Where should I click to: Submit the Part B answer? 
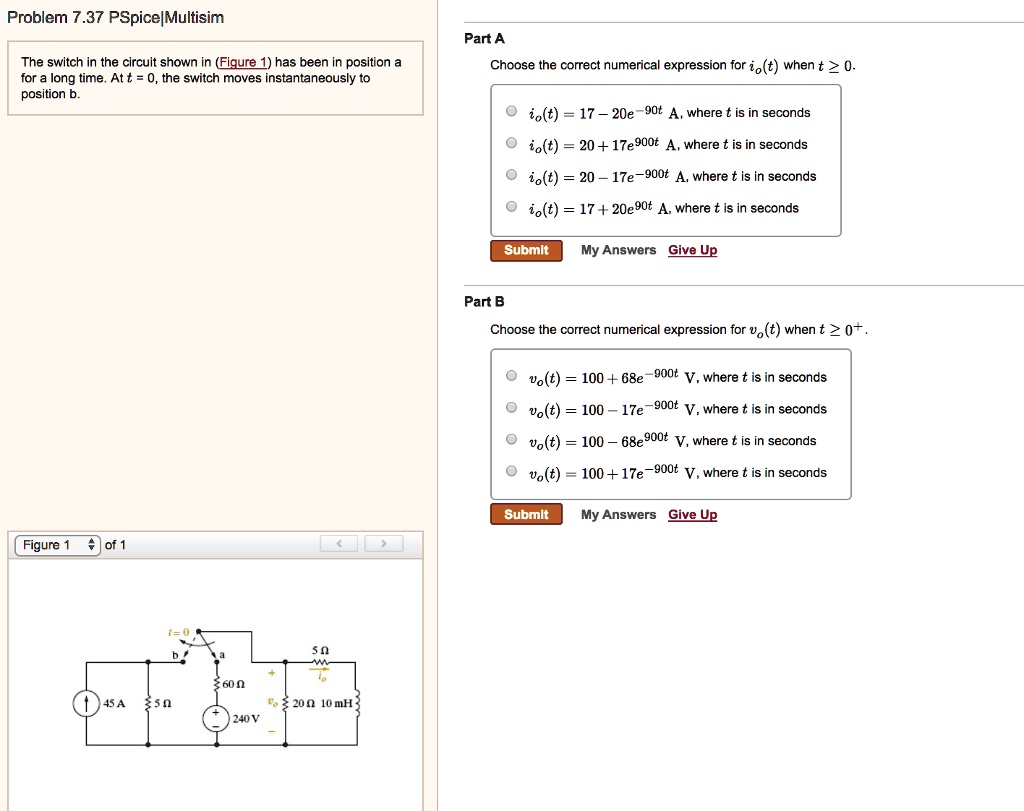pyautogui.click(x=526, y=514)
